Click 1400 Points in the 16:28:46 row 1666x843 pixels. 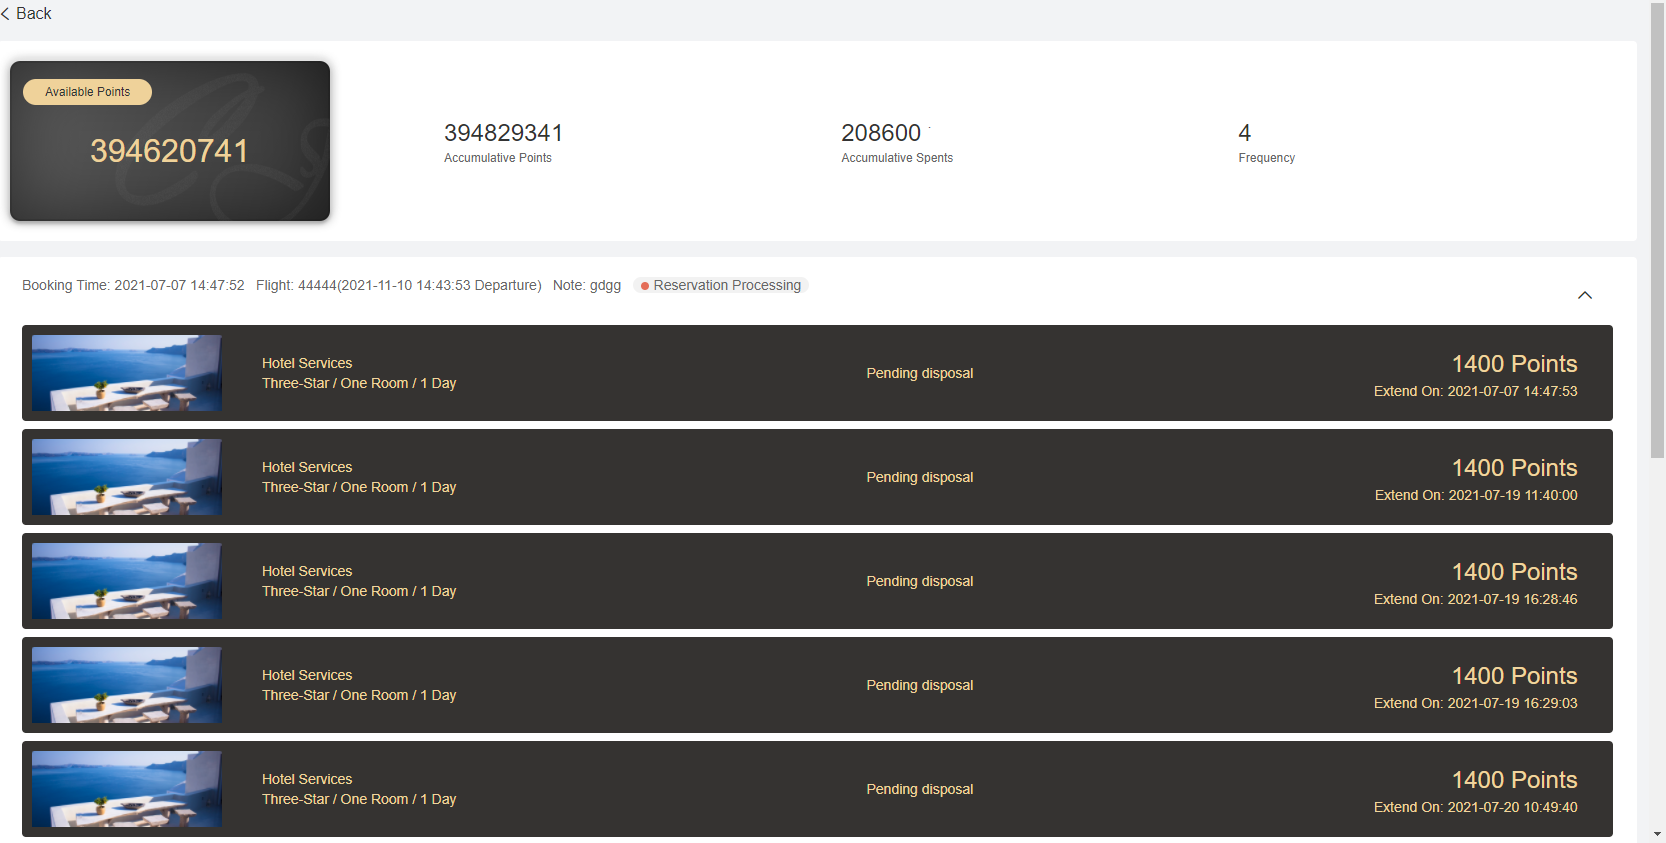click(1514, 572)
